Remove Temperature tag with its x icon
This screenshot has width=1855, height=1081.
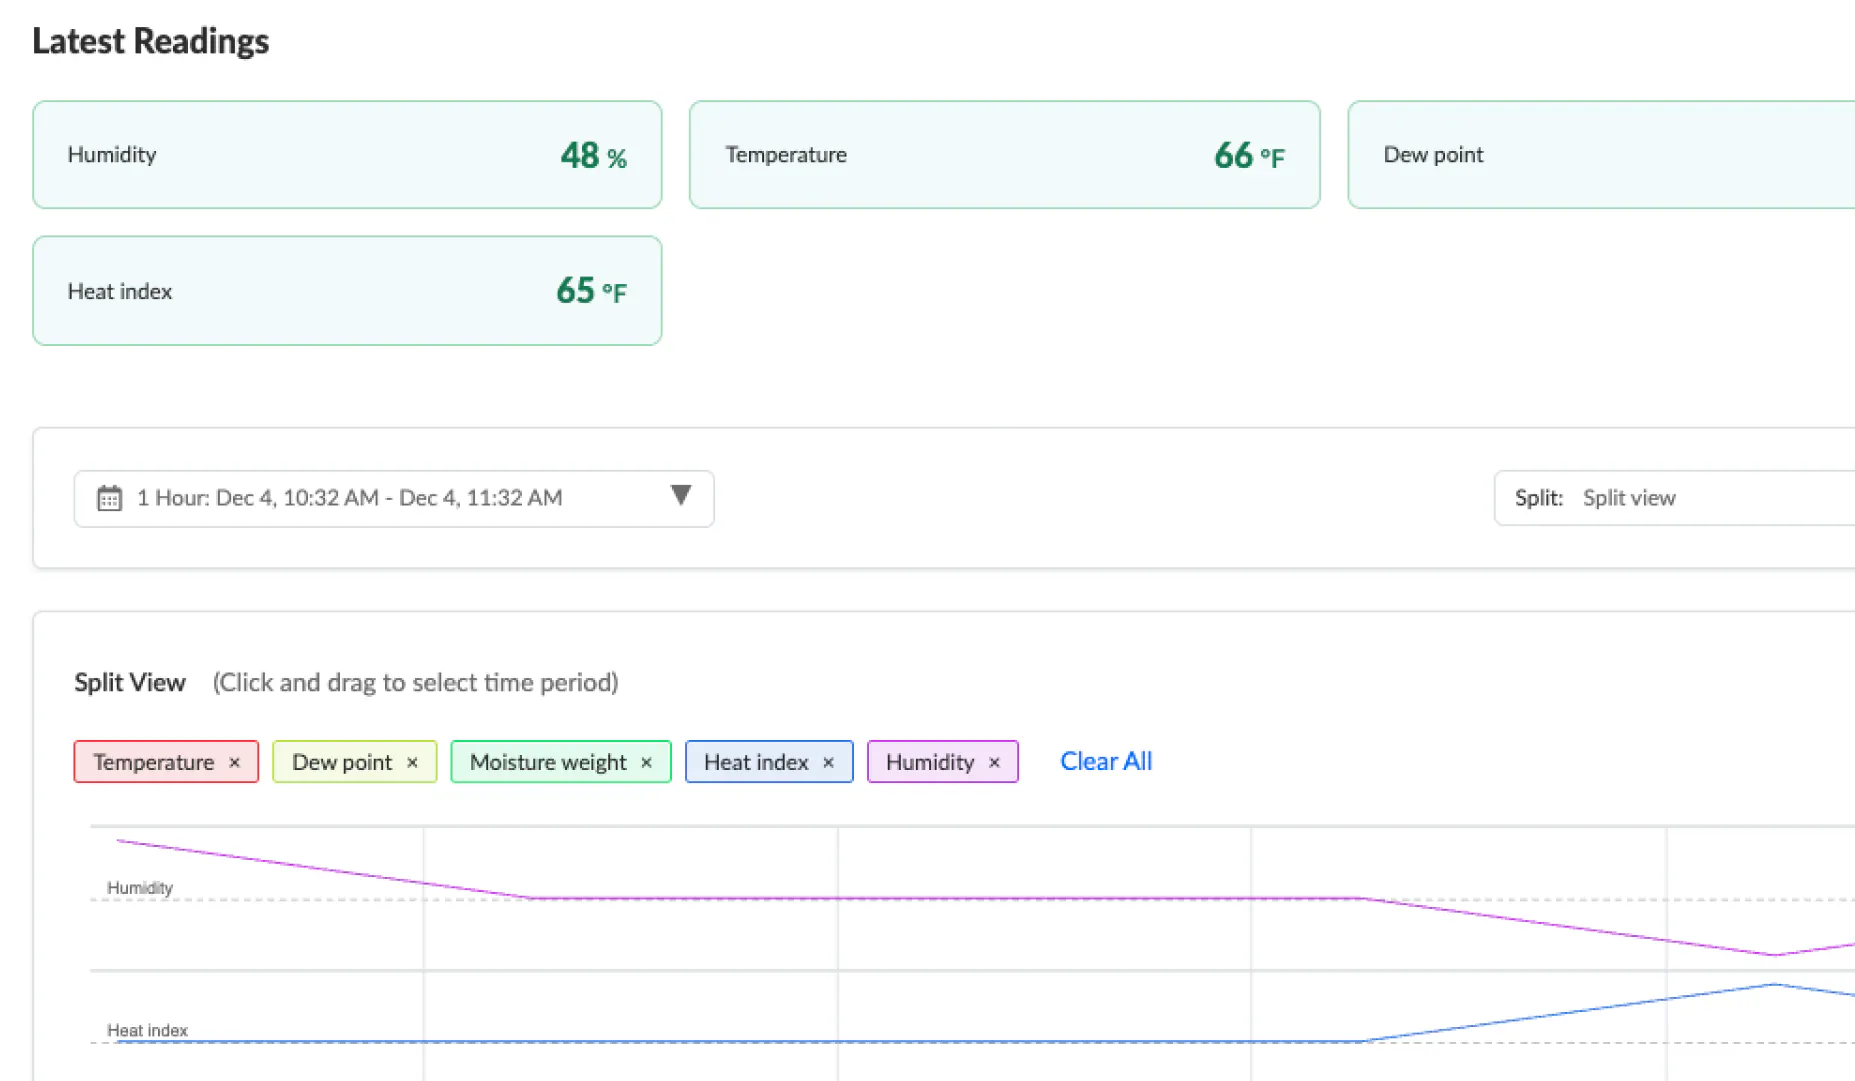(x=235, y=762)
